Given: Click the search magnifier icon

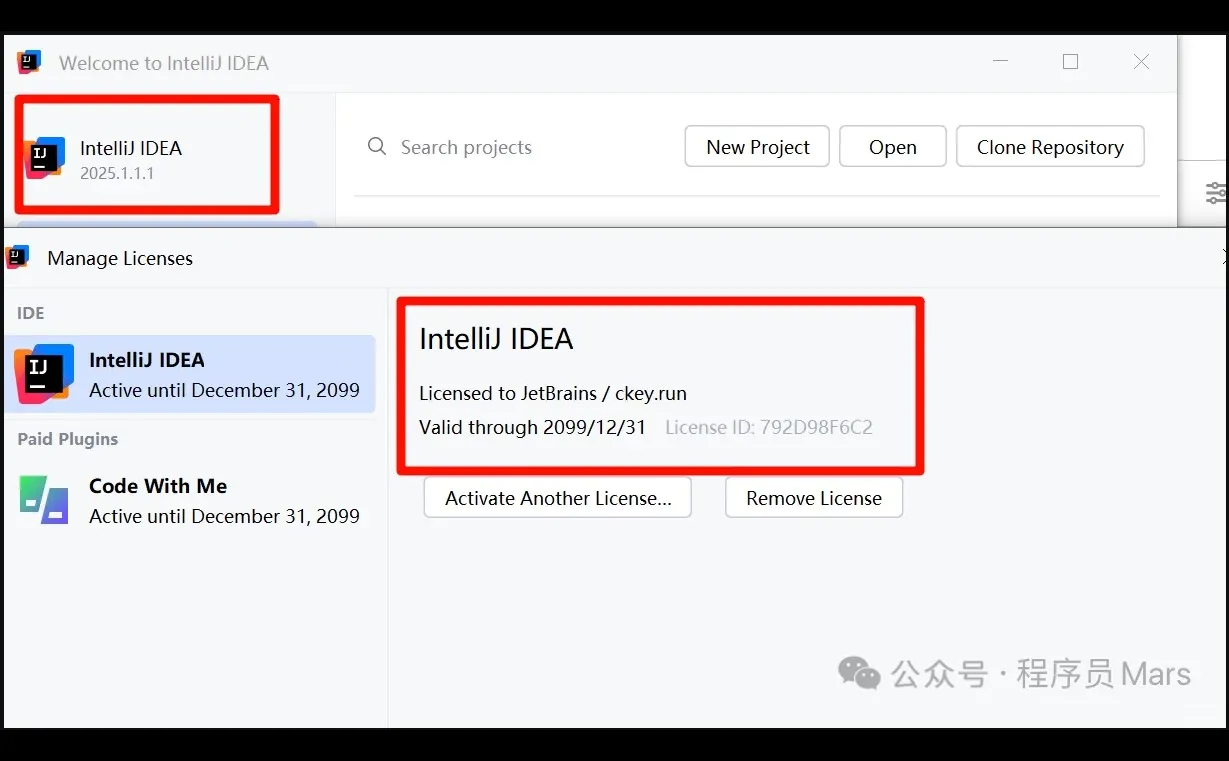Looking at the screenshot, I should click(377, 147).
